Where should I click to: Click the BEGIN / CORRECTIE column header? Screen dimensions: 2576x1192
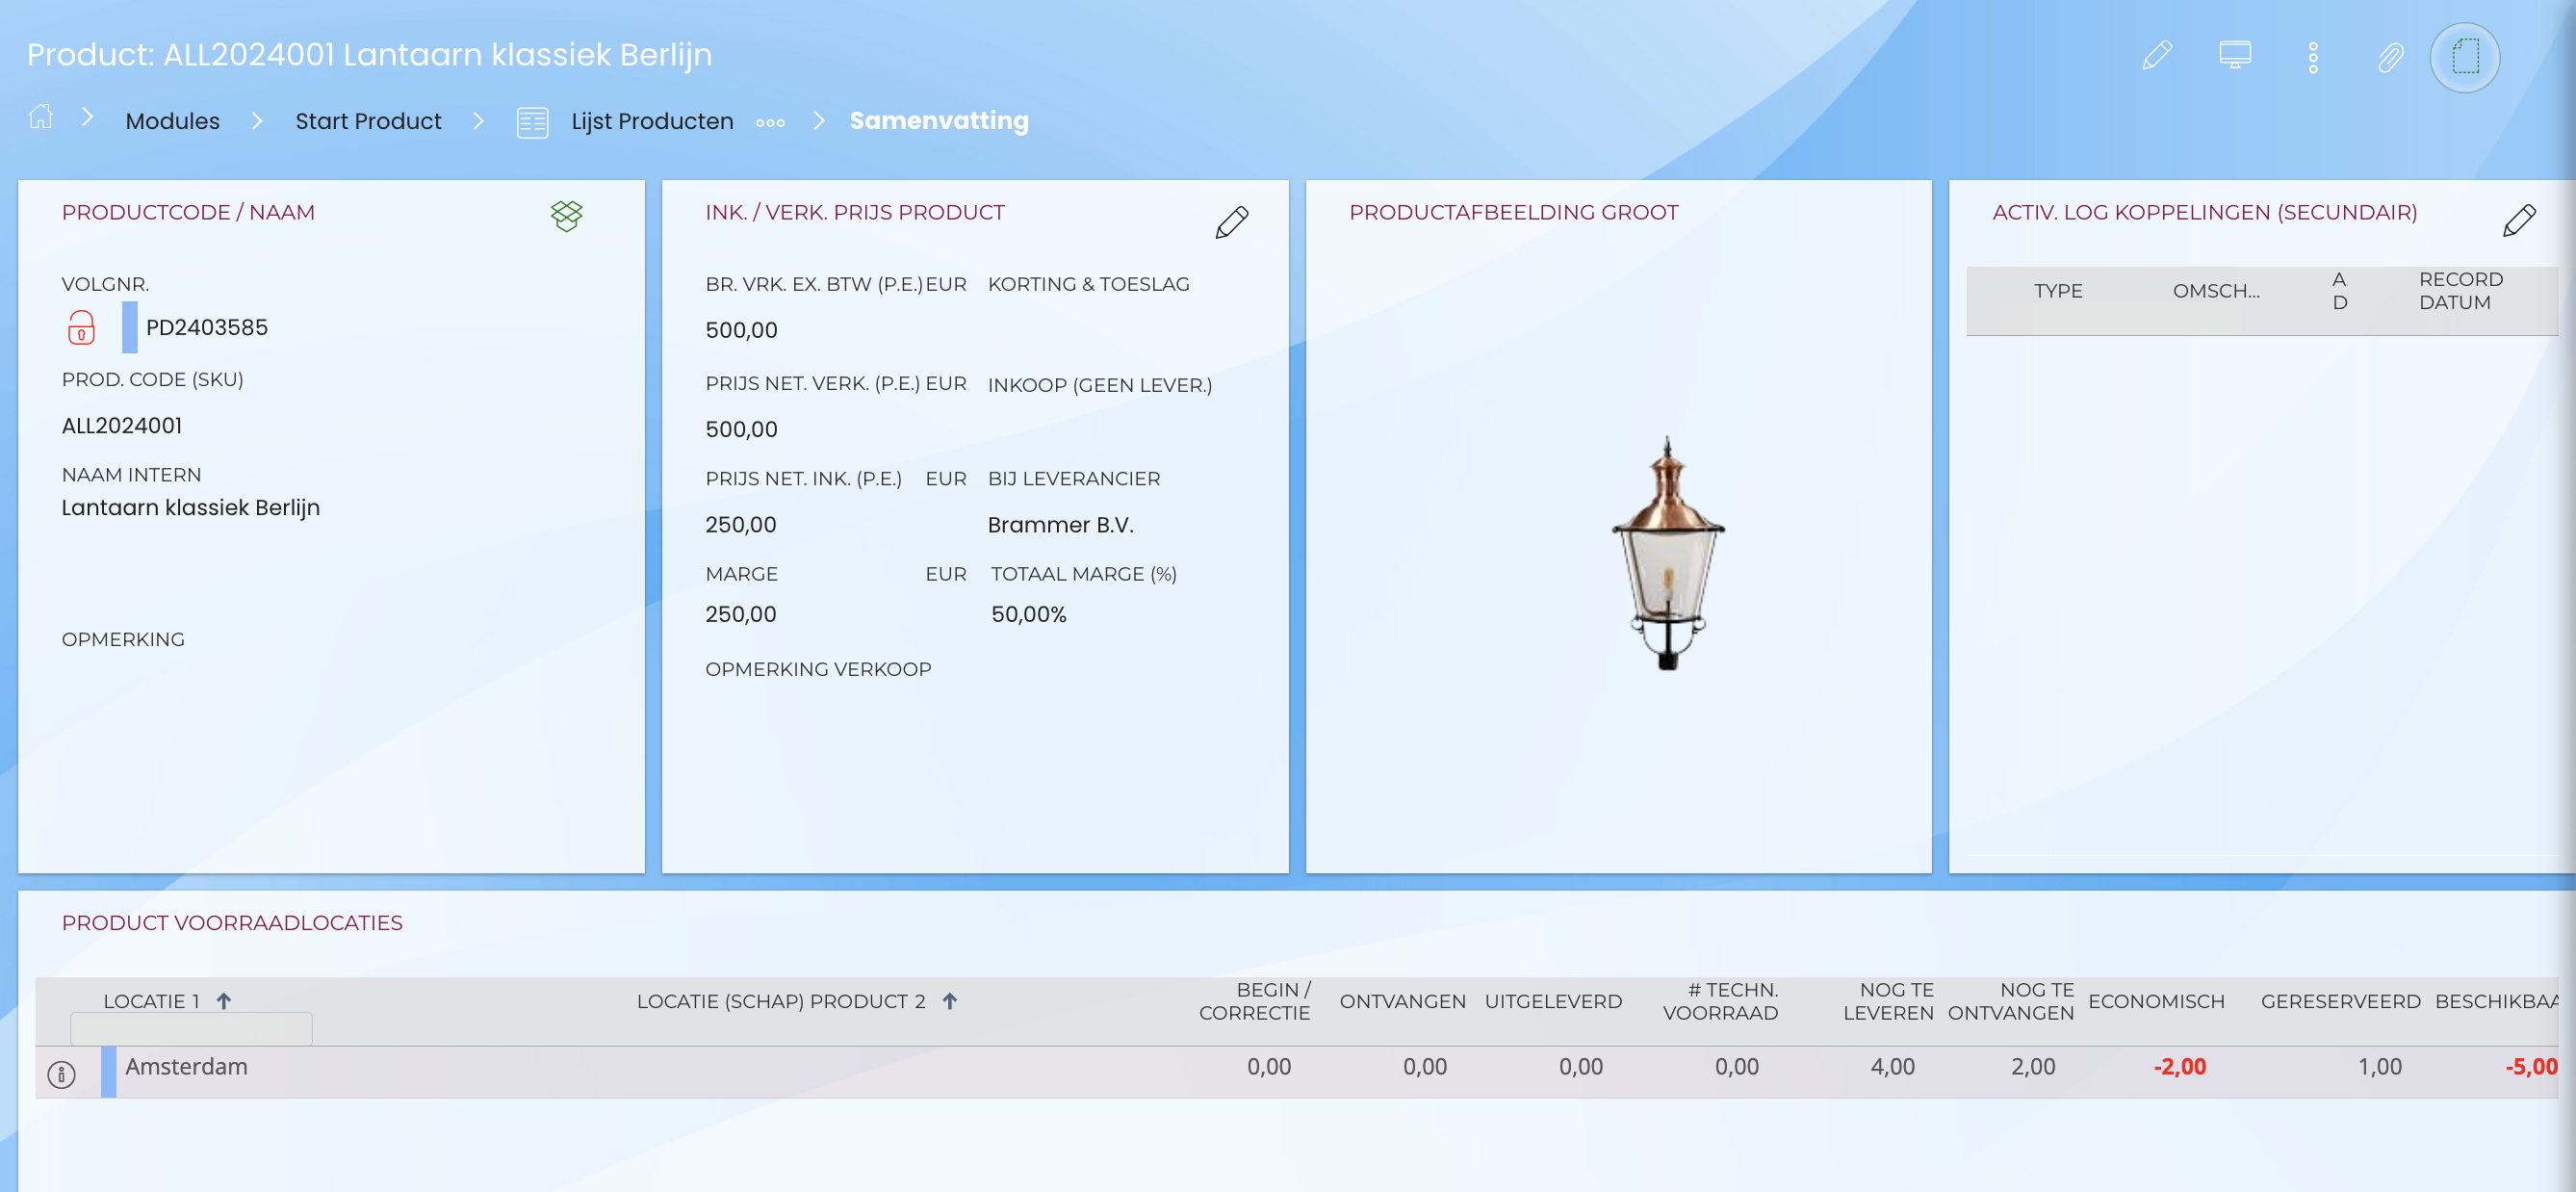coord(1254,1002)
